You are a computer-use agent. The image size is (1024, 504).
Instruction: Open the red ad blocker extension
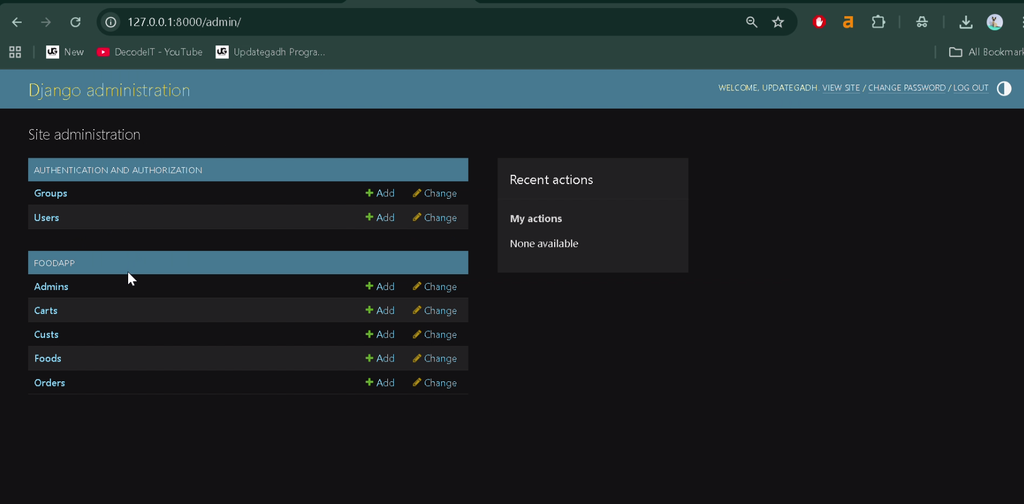pyautogui.click(x=819, y=22)
